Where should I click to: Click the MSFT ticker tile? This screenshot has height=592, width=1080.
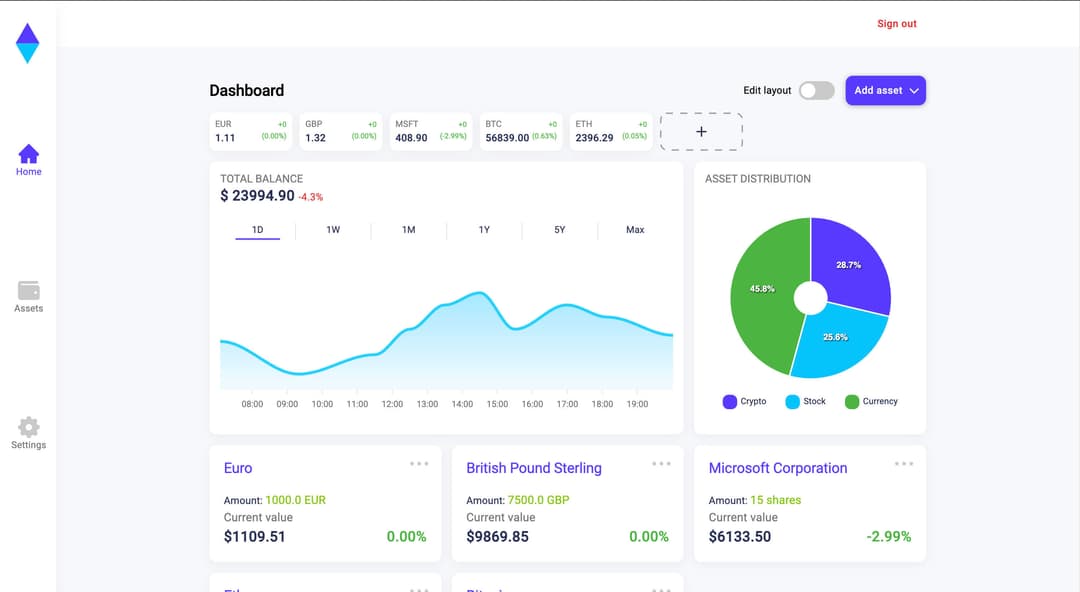tap(430, 131)
